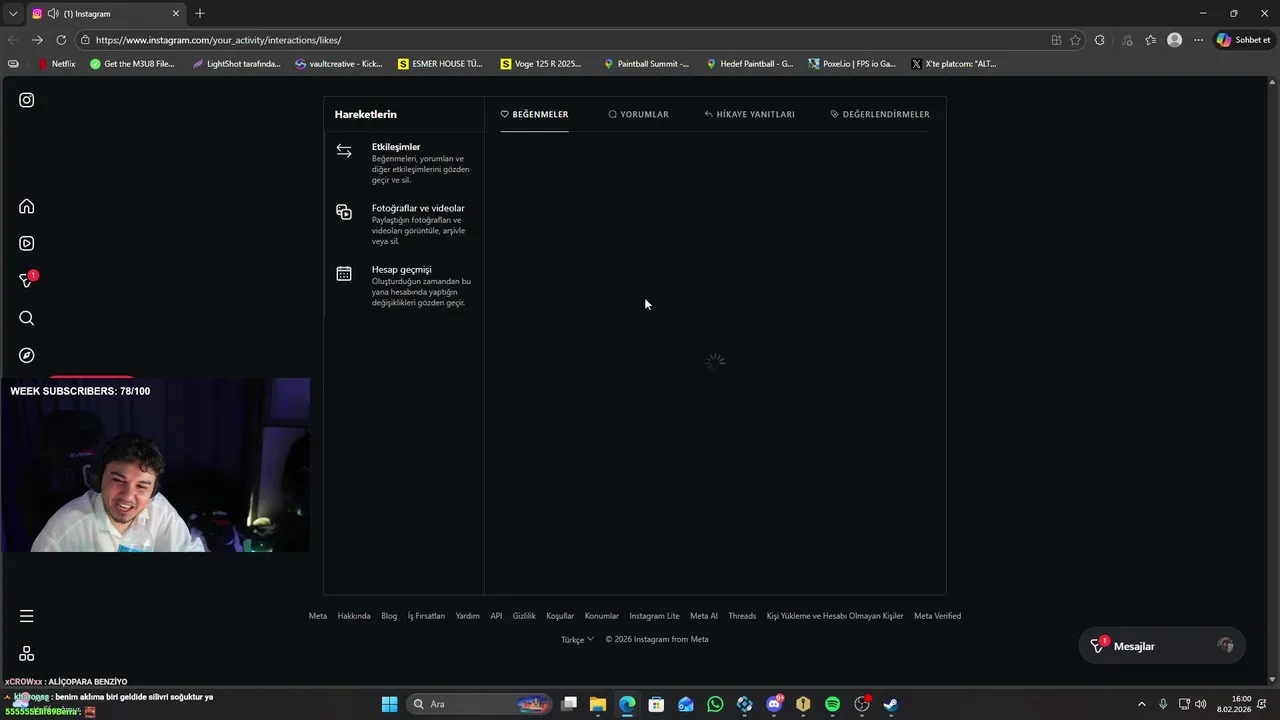Open the Search magnifier in sidebar
The width and height of the screenshot is (1280, 720).
[x=27, y=318]
